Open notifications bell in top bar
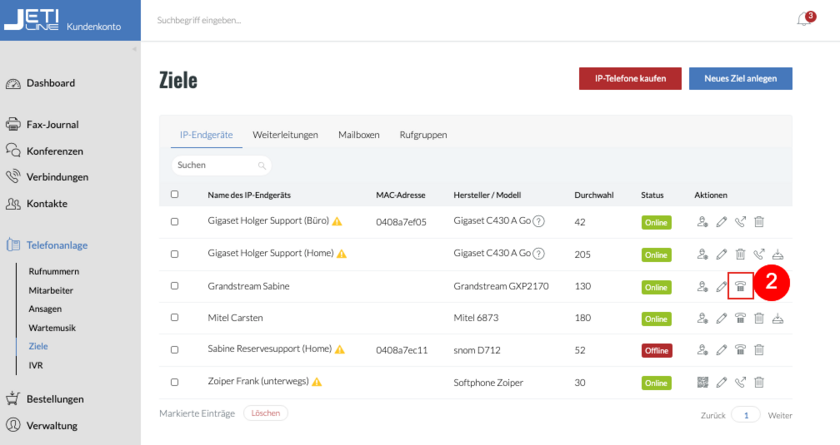The width and height of the screenshot is (840, 445). pos(804,20)
